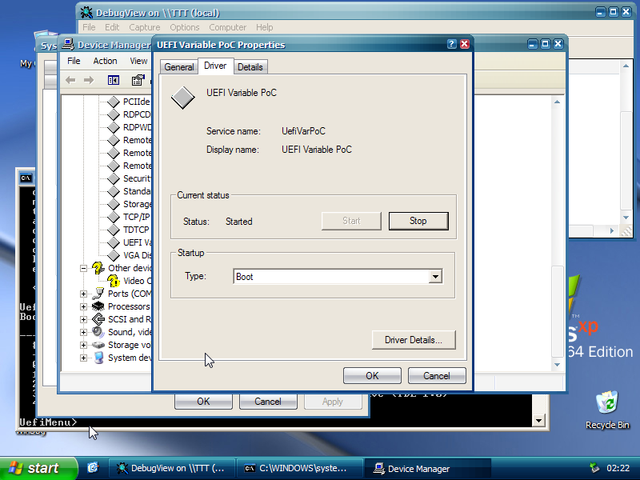Switch to C:\WINDOWS\syste... command prompt taskbar button
640x480 pixels.
point(299,468)
